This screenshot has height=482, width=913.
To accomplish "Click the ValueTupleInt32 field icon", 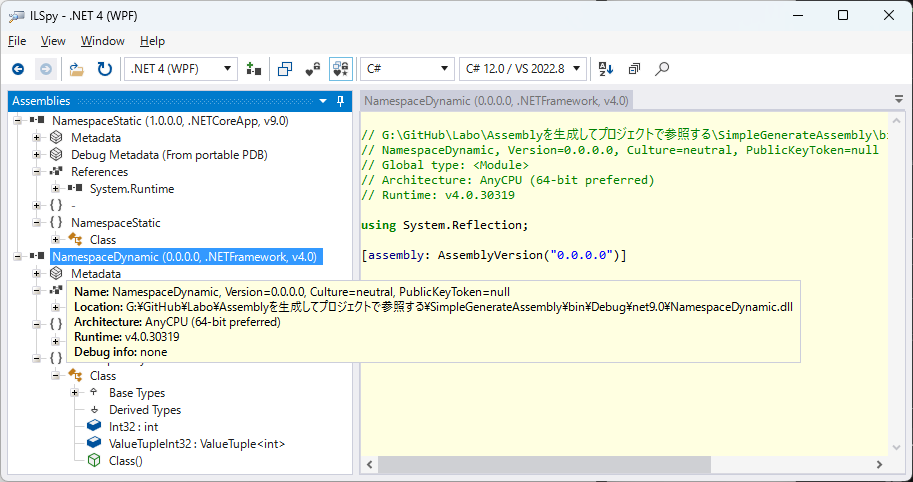I will pyautogui.click(x=94, y=444).
